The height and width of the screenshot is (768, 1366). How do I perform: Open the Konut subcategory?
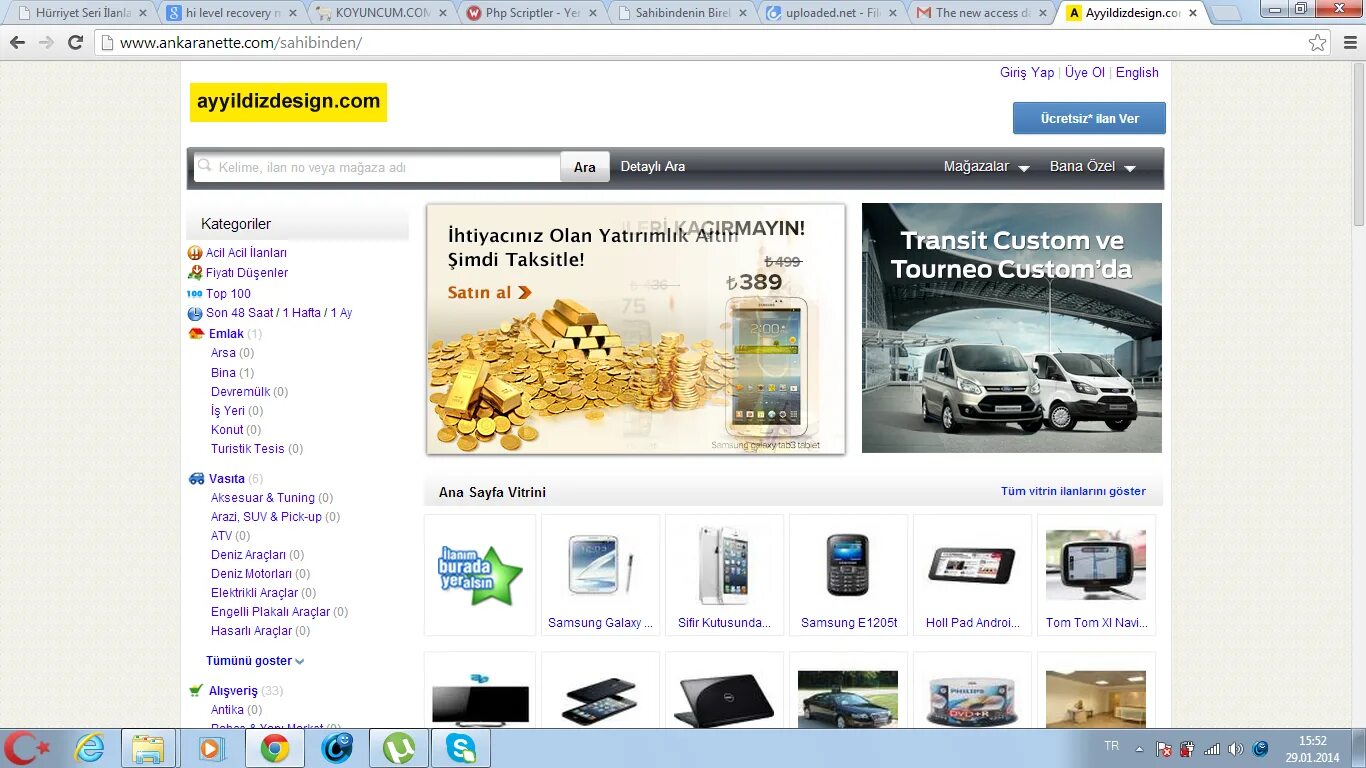(227, 430)
